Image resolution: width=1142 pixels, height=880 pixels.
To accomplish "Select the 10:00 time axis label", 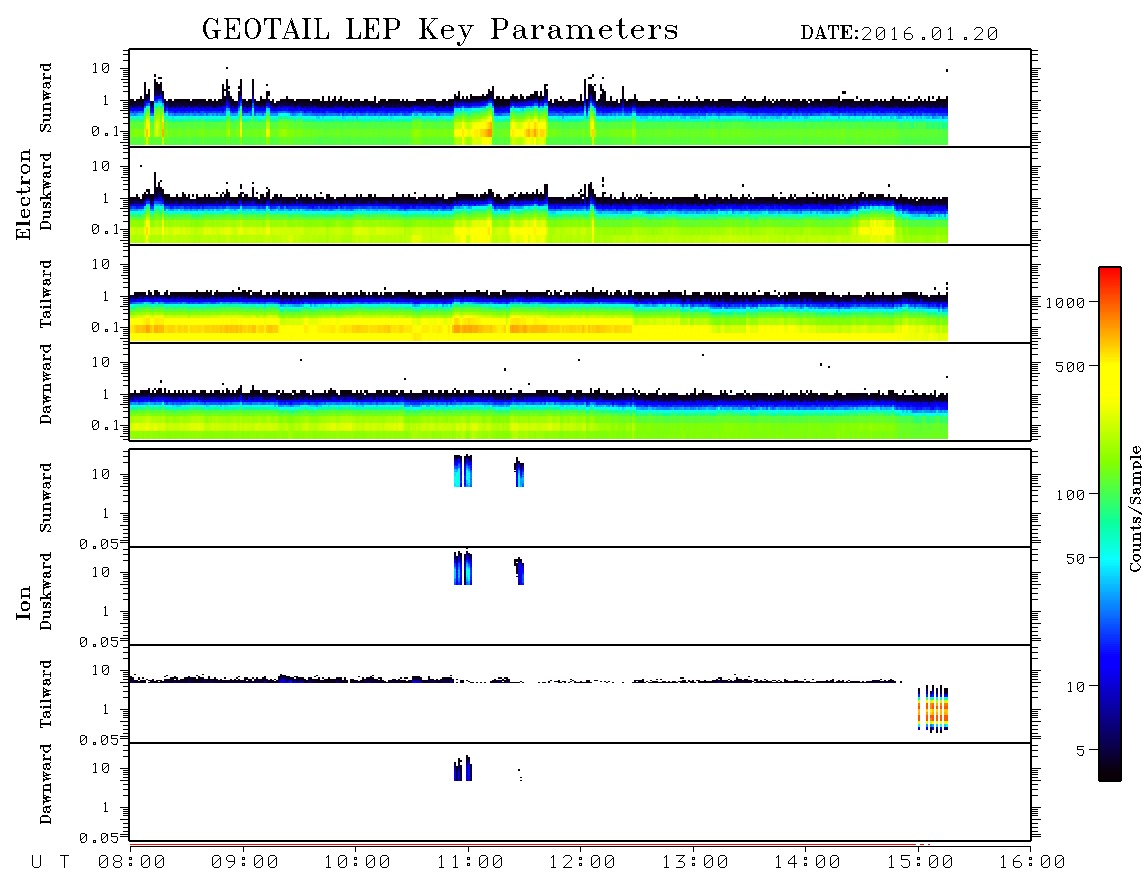I will pos(357,862).
